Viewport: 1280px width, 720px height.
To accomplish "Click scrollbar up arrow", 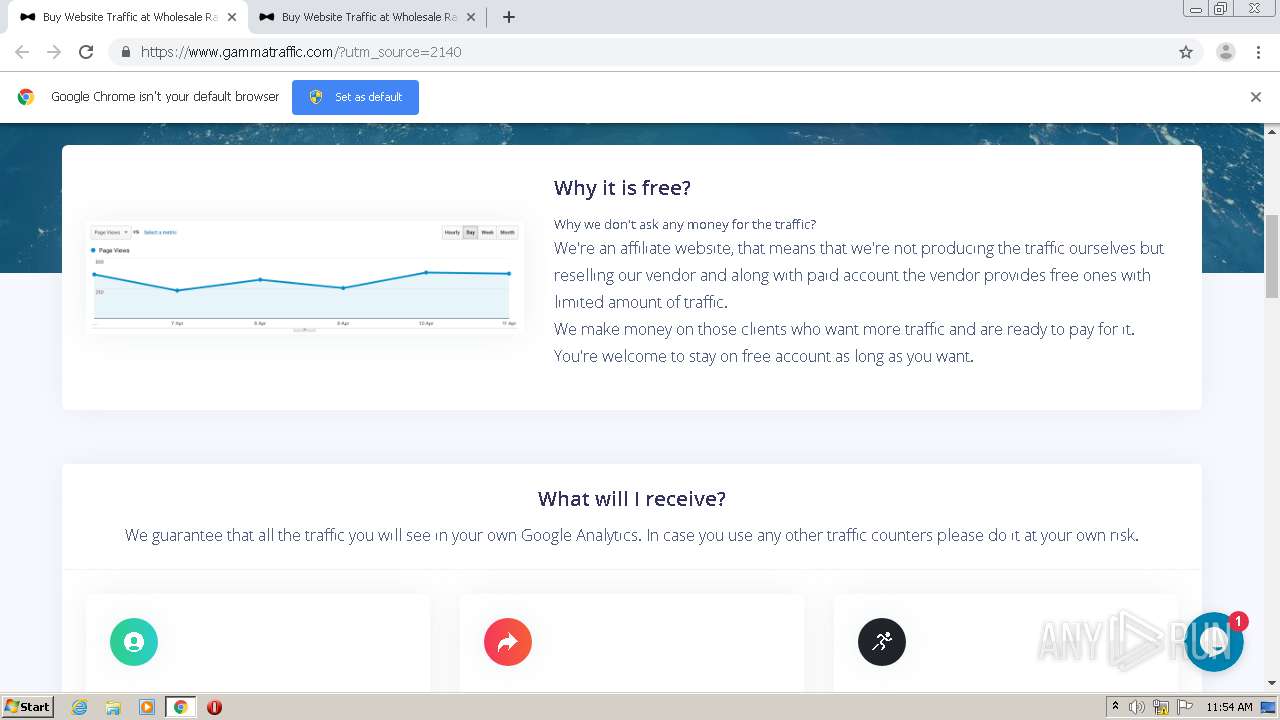I will 1272,132.
